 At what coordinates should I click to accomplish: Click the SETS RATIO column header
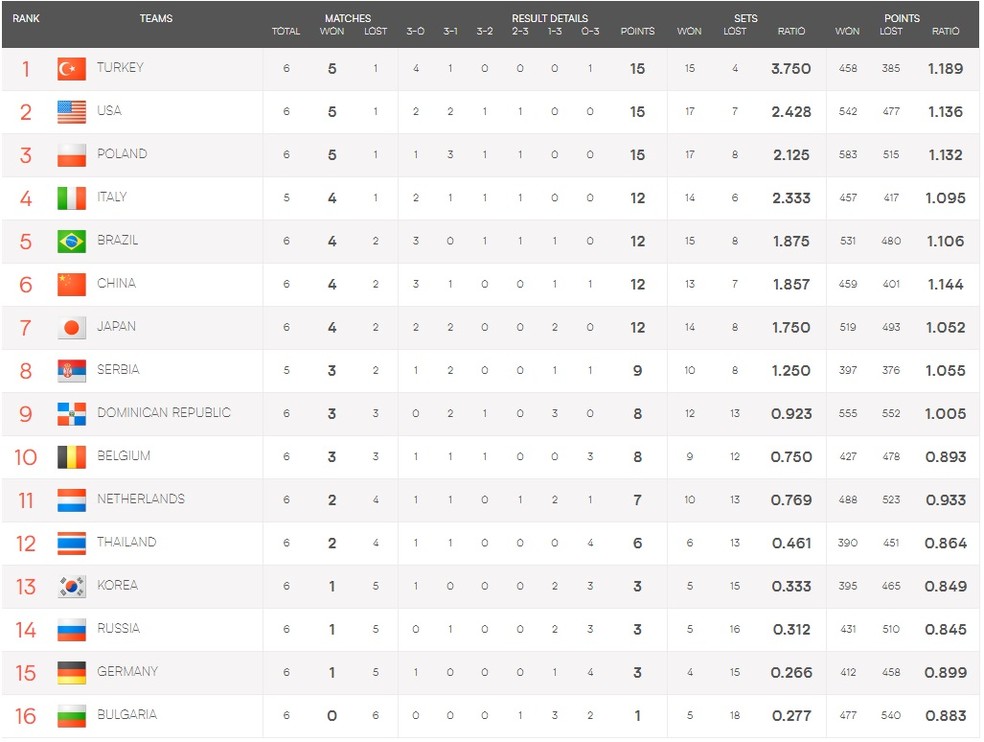(x=791, y=31)
